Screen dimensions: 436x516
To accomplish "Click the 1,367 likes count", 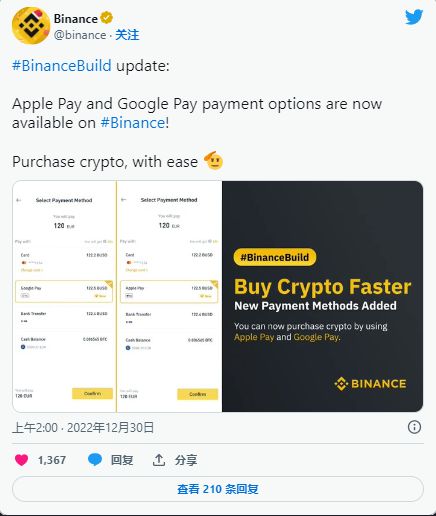I will 52,460.
